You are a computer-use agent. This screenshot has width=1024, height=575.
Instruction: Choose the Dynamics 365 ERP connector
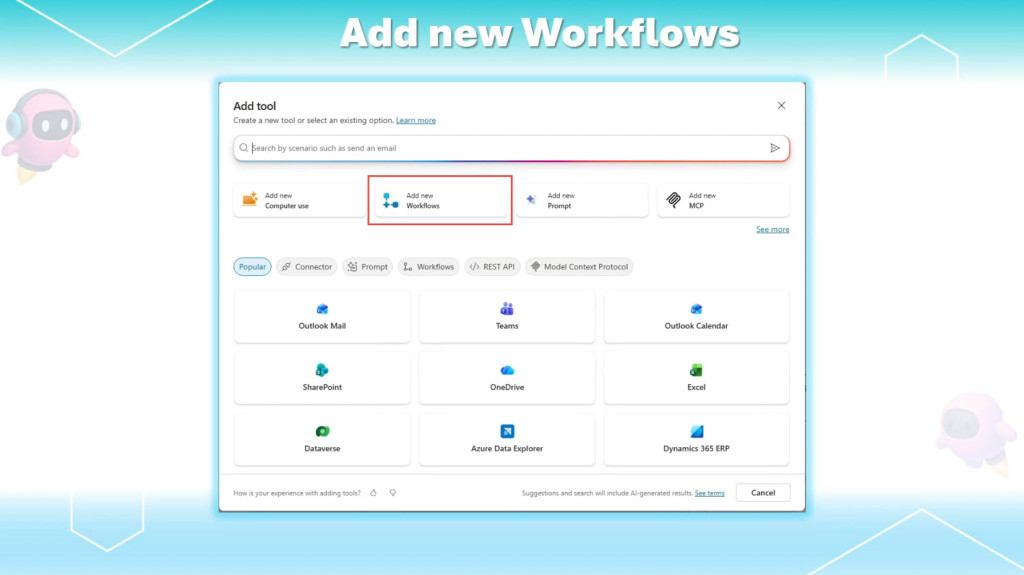tap(696, 440)
